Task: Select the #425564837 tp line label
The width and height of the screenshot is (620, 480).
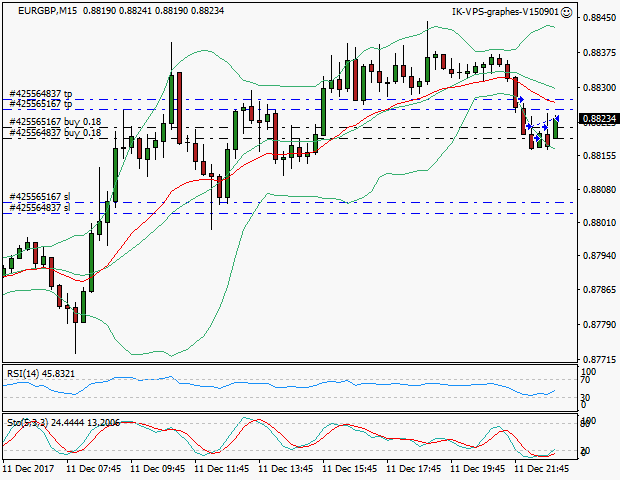Action: [41, 94]
